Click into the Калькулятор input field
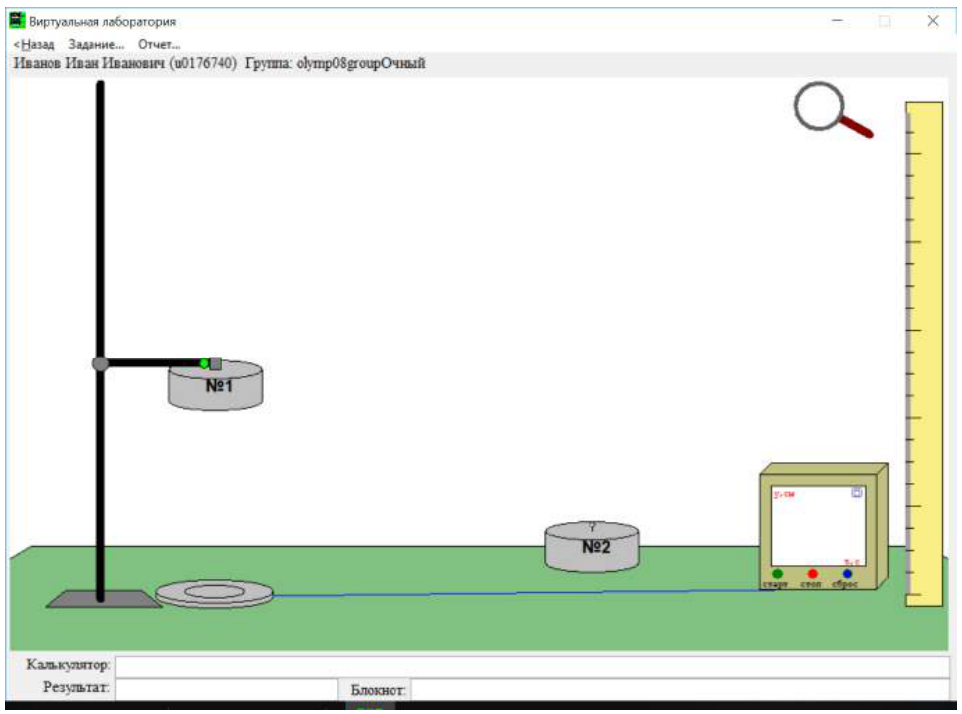Screen dimensions: 962x714 coord(532,666)
